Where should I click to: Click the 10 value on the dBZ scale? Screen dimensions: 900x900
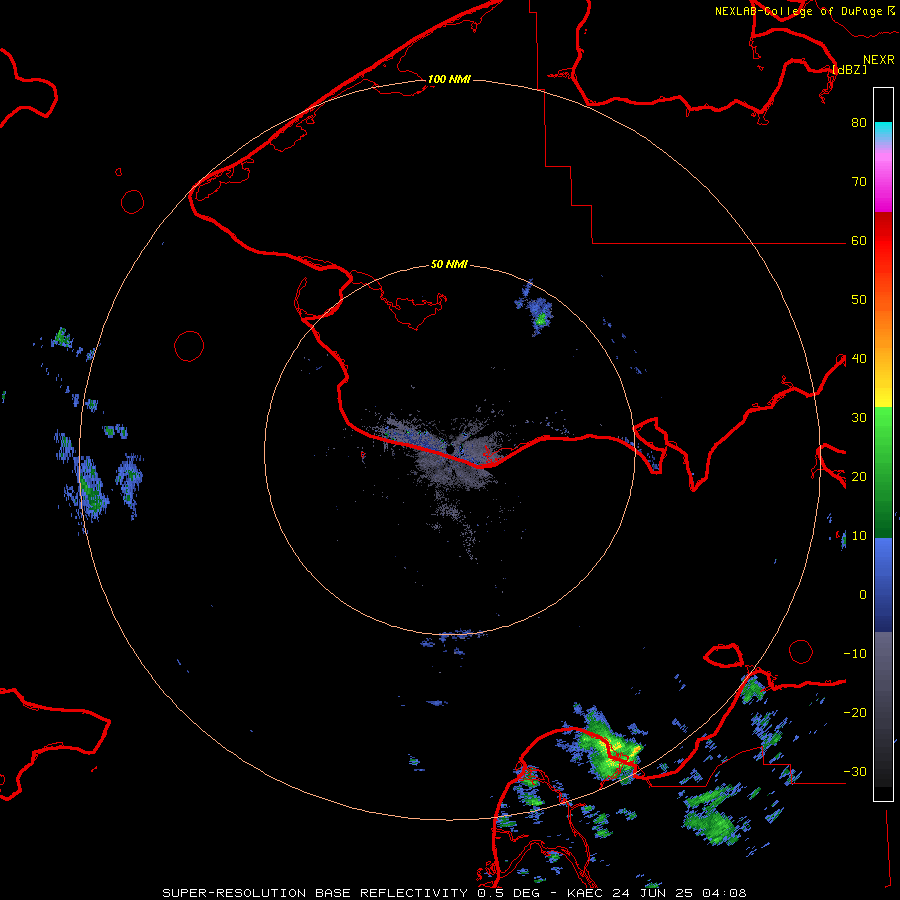859,536
